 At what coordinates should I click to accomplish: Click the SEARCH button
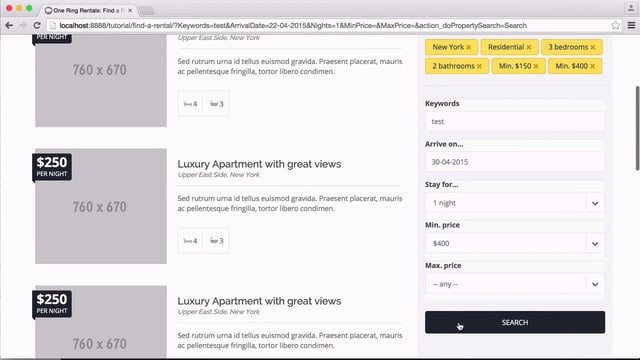[x=515, y=322]
